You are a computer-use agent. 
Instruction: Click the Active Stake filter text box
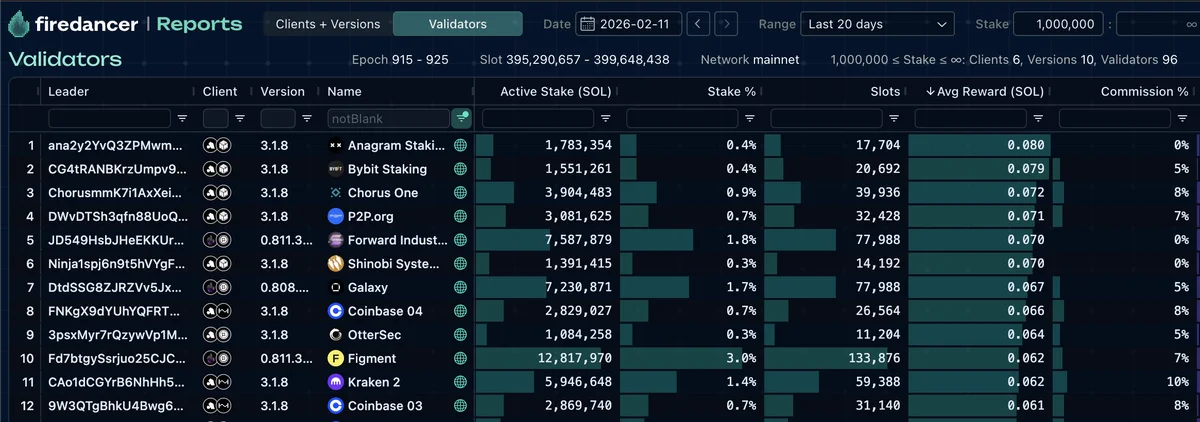[538, 118]
